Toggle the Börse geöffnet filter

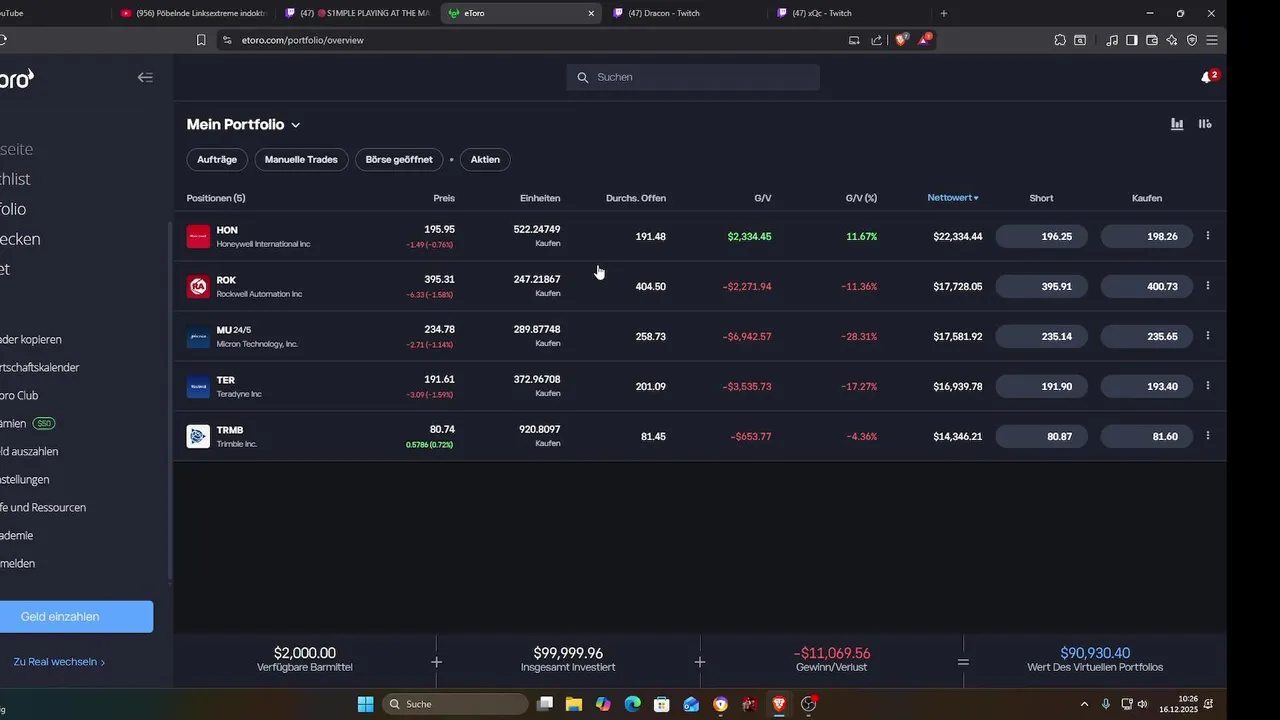(x=399, y=159)
